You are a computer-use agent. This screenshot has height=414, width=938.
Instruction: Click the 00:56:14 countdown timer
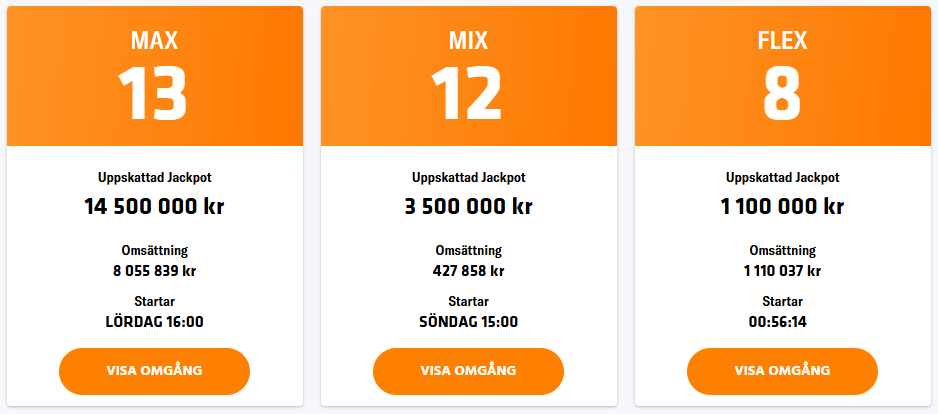782,322
